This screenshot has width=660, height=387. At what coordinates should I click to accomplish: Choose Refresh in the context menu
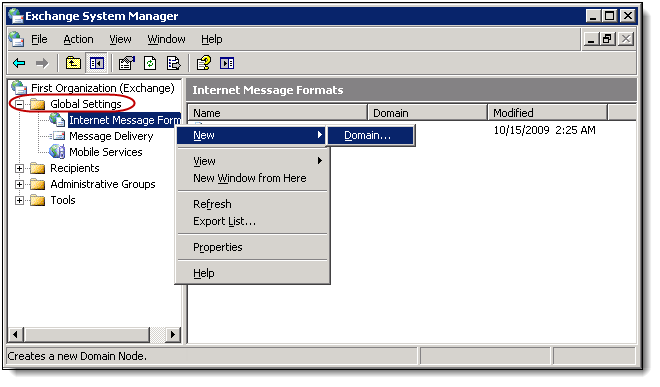[x=251, y=204]
